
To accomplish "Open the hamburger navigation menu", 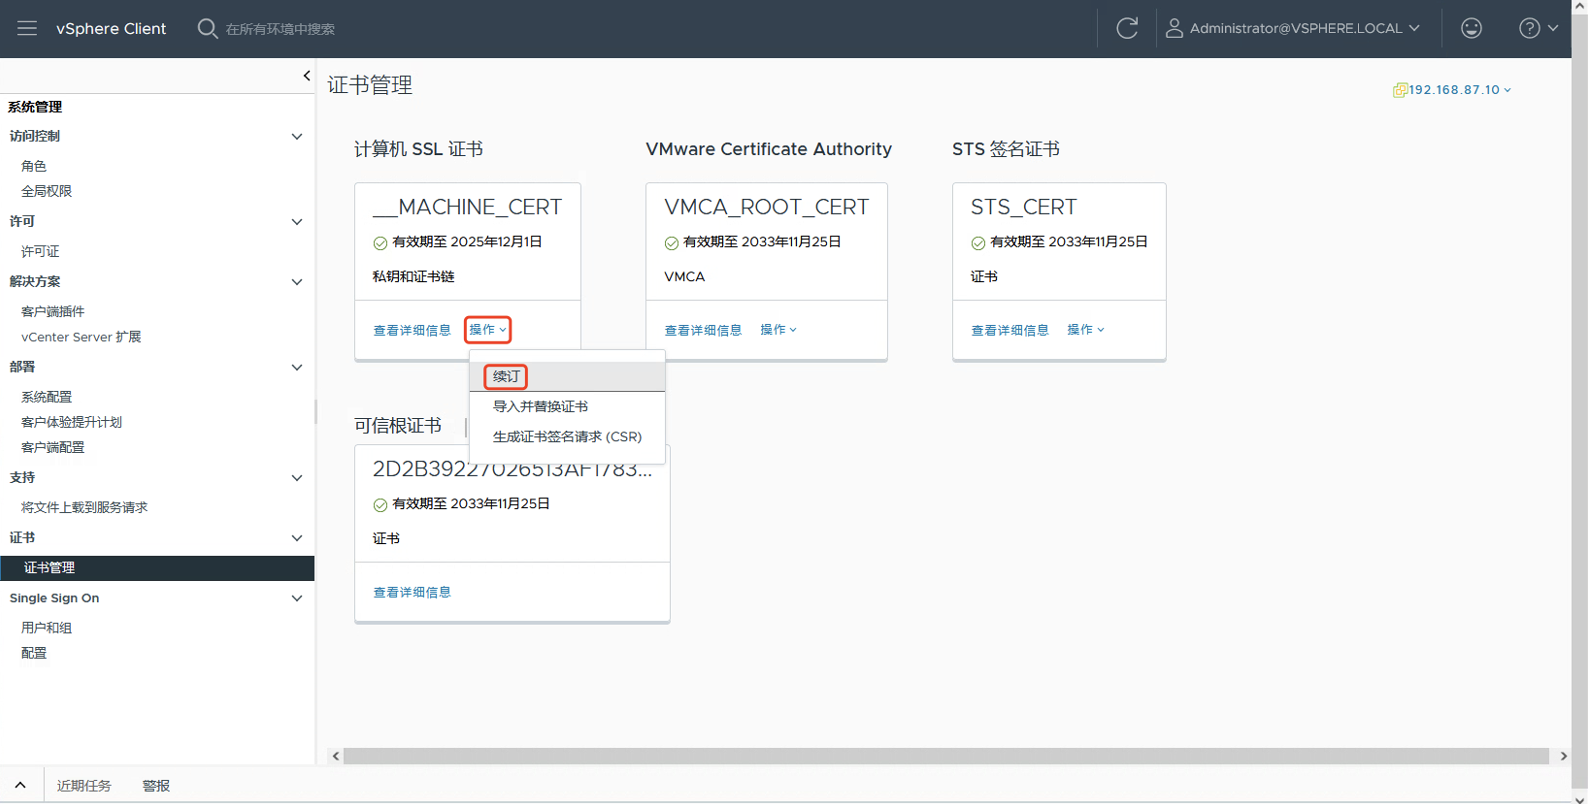I will click(27, 28).
